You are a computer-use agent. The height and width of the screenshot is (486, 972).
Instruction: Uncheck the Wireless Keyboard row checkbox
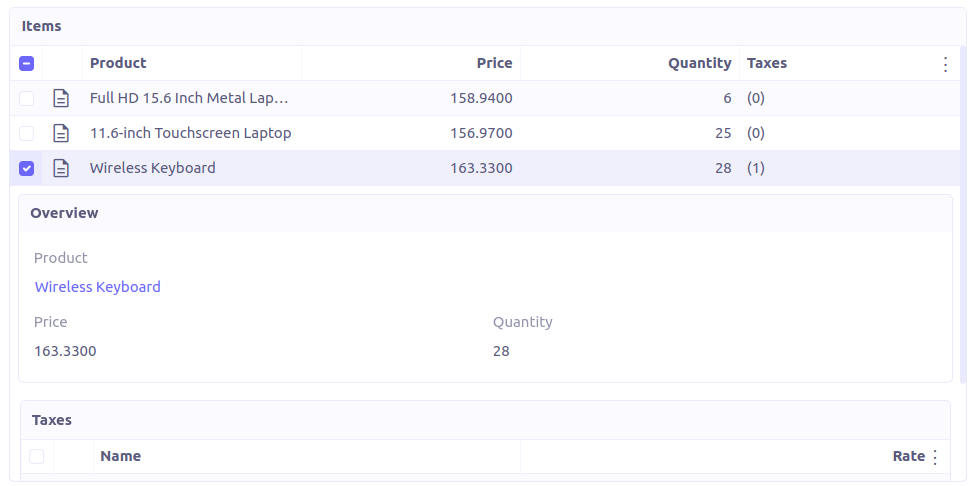click(27, 168)
